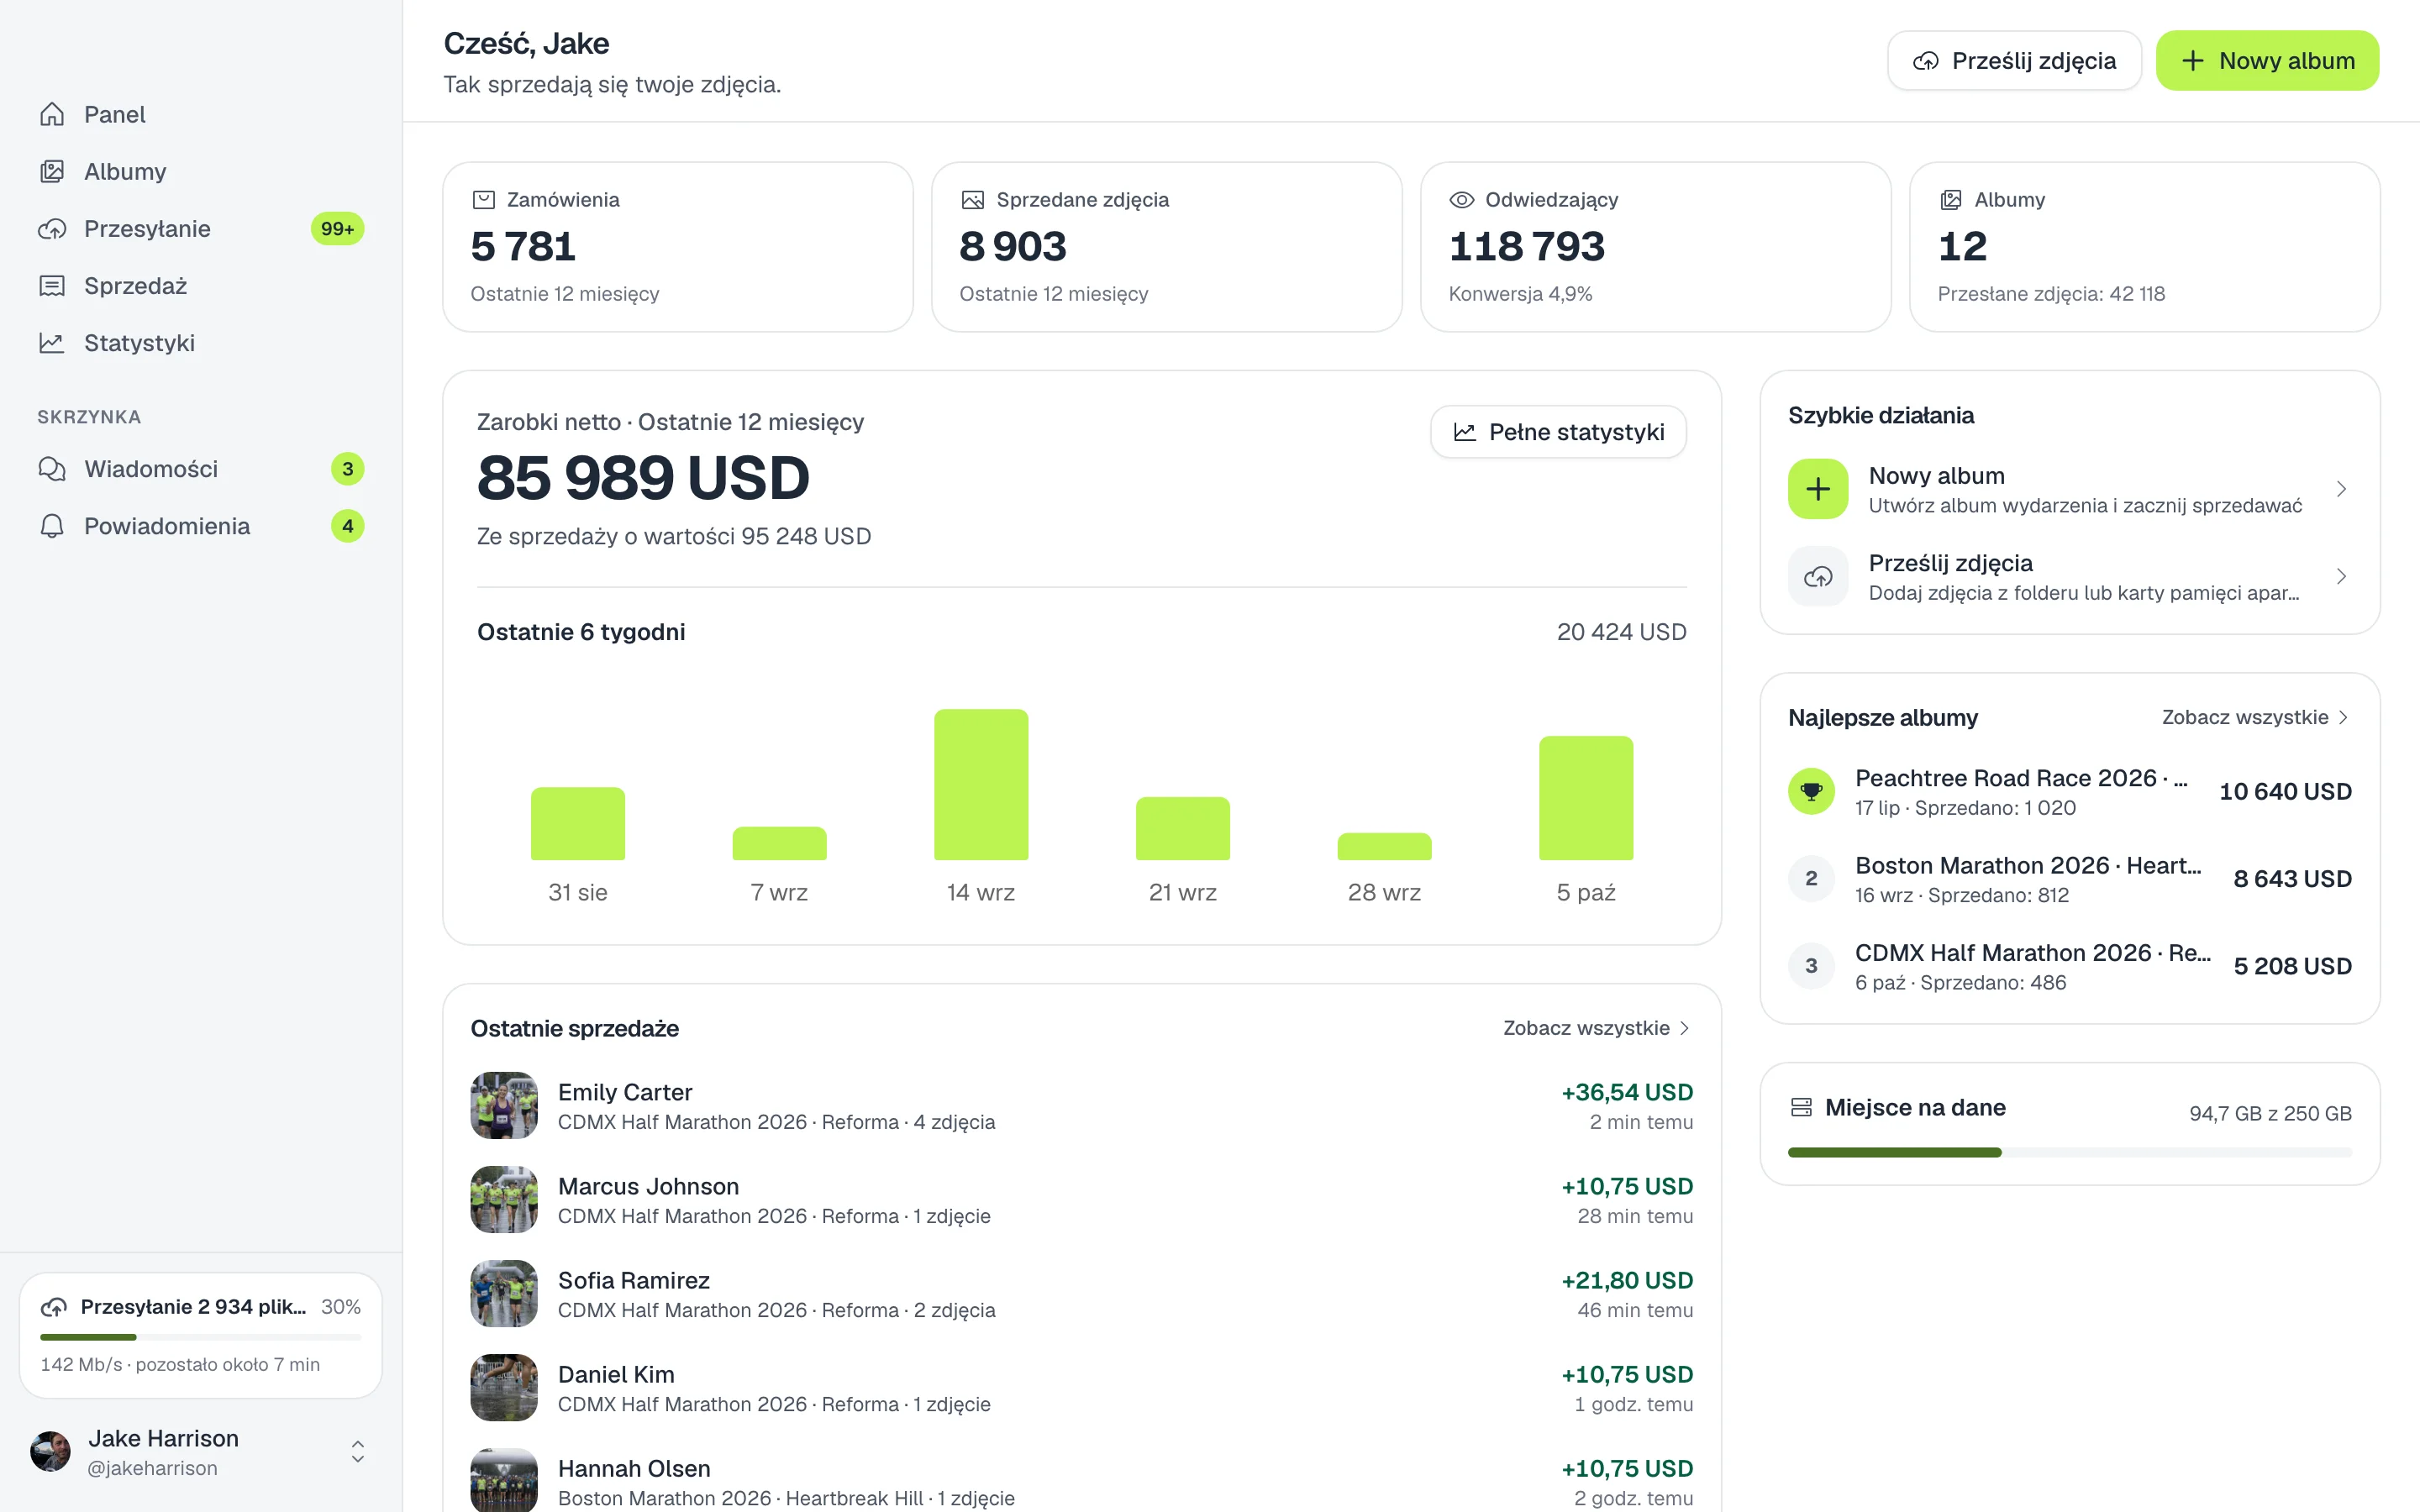
Task: Open Zobacz wszystkie in Najlepsze albumy
Action: point(2256,717)
